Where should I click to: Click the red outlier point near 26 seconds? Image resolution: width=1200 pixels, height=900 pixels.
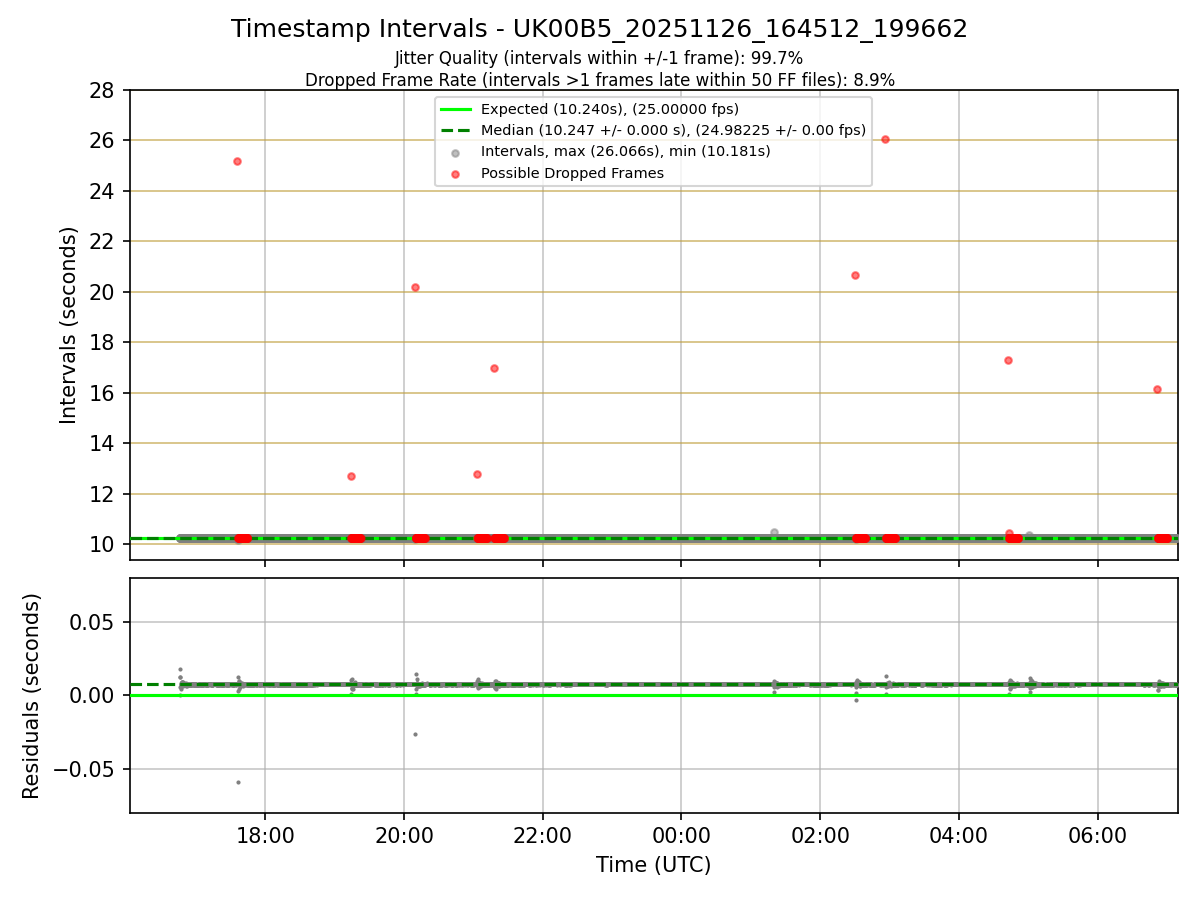[x=885, y=139]
